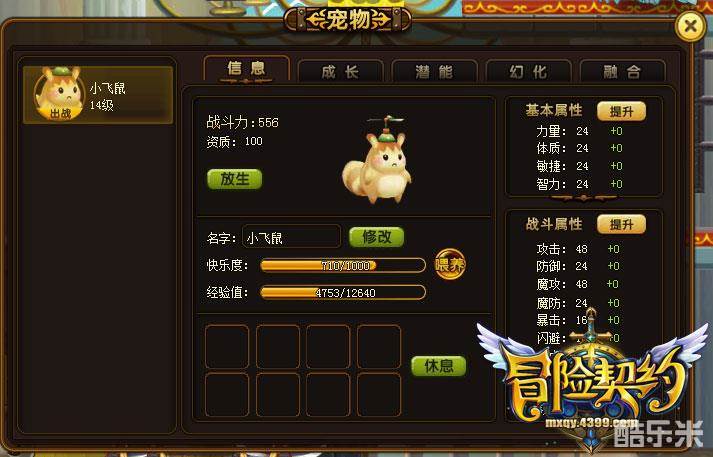Click the round 喂养 feed icon

[450, 265]
